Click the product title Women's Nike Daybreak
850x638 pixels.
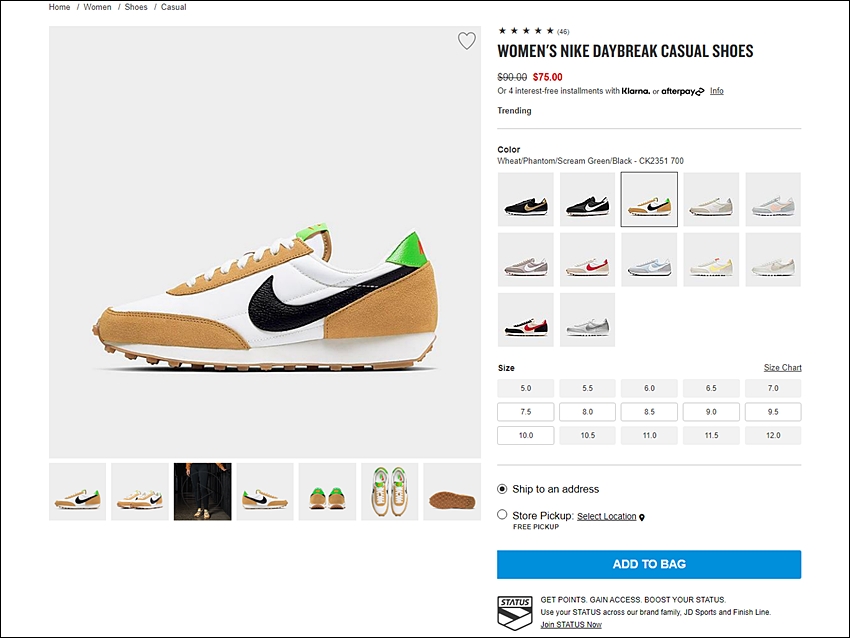(625, 51)
